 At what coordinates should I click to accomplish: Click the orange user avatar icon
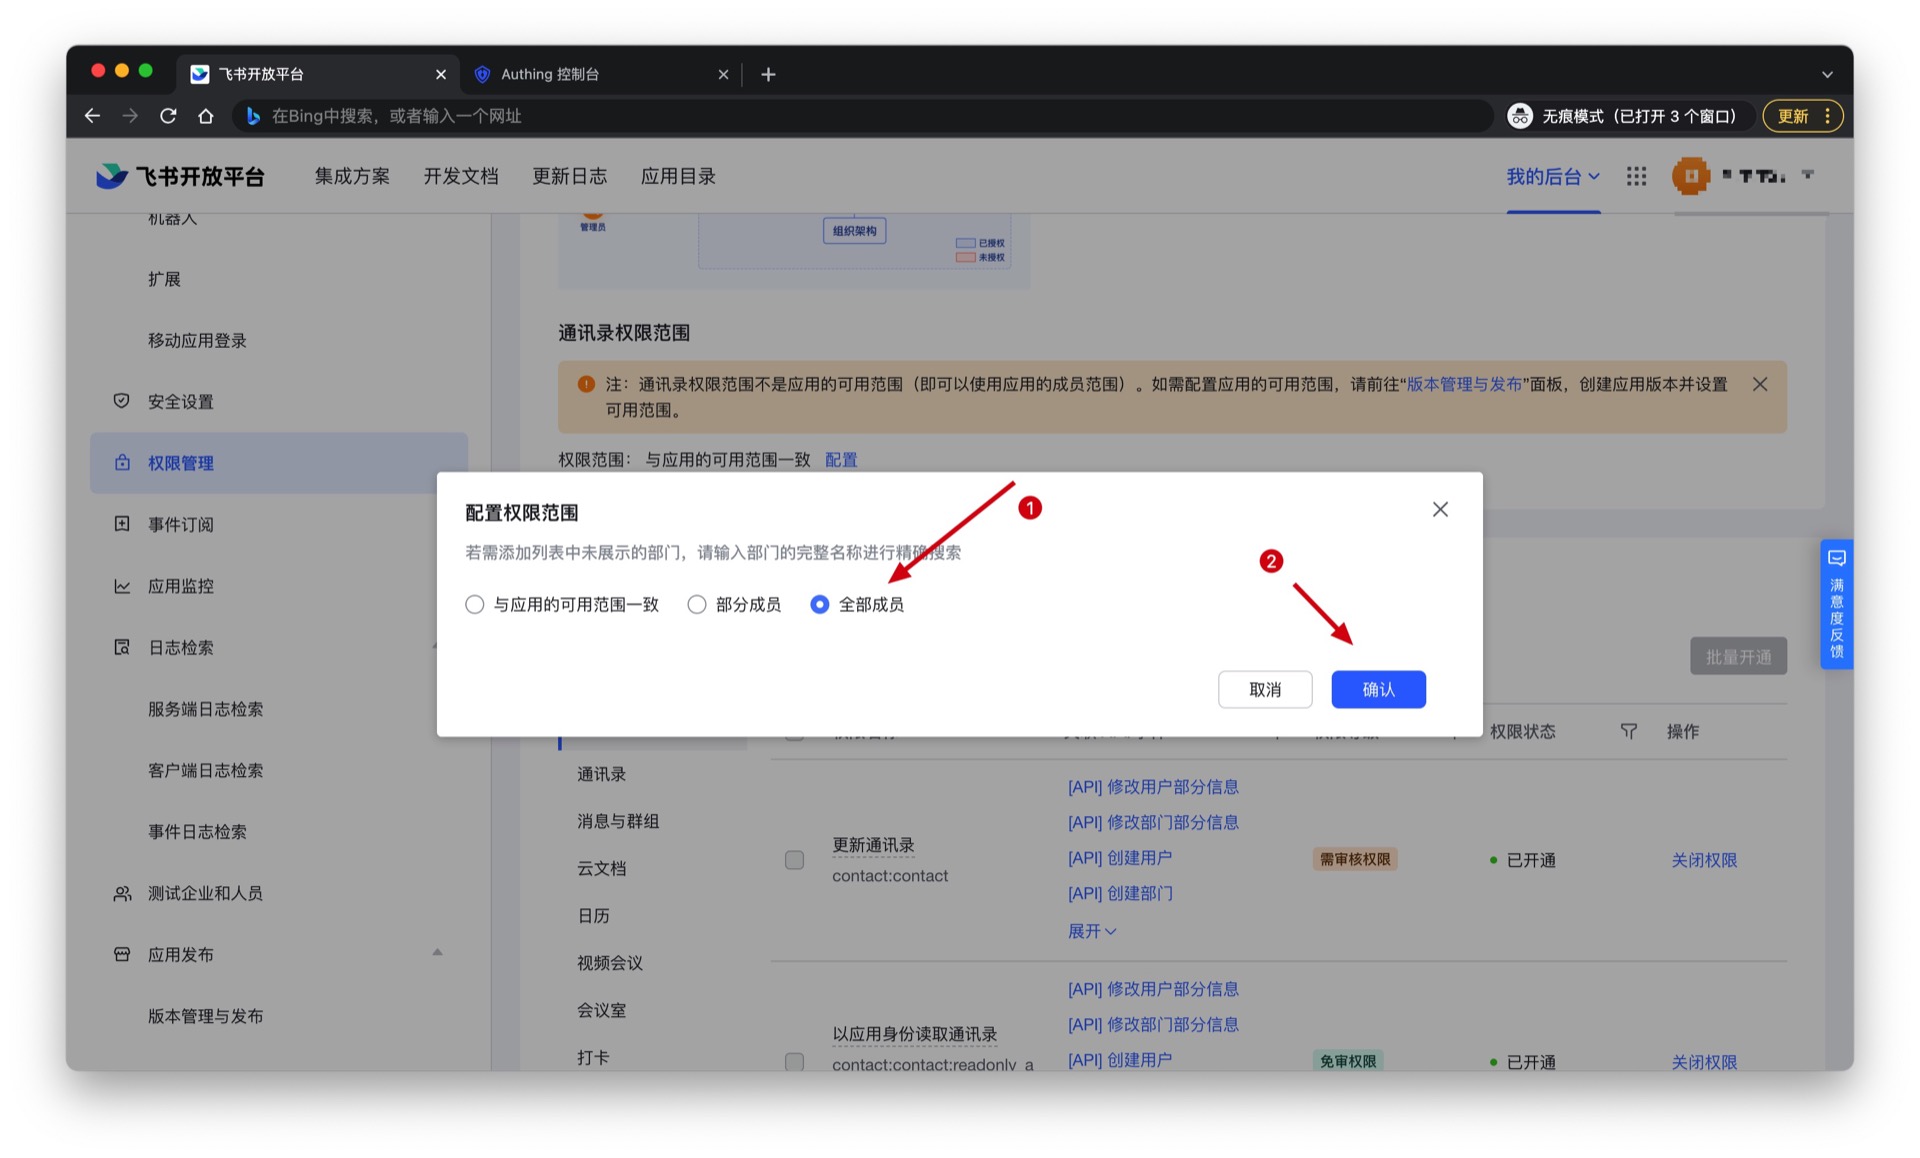[x=1690, y=176]
